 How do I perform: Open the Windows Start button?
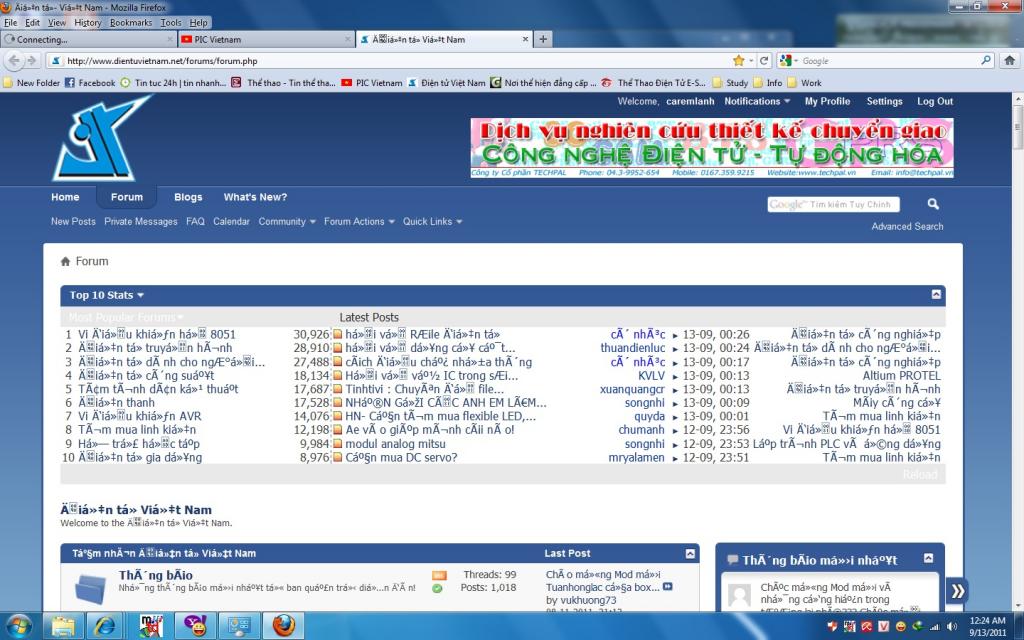(18, 626)
